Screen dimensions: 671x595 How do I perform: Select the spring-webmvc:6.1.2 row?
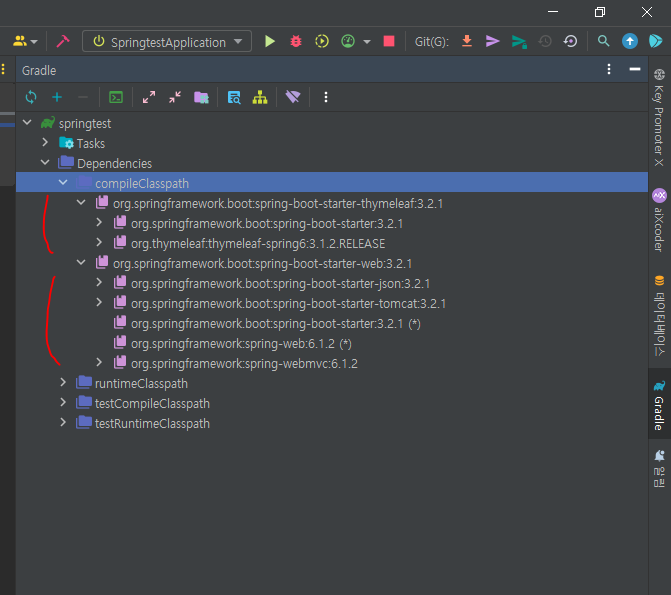332,363
